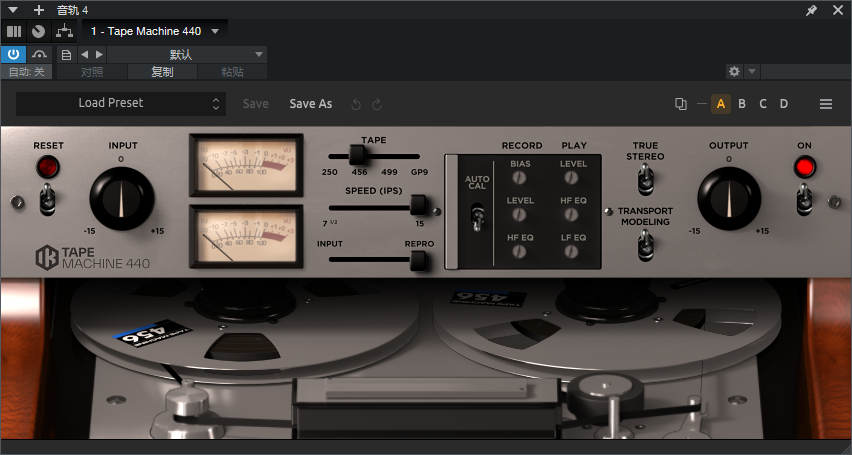This screenshot has width=852, height=455.
Task: Click the Save preset button
Action: (x=255, y=104)
